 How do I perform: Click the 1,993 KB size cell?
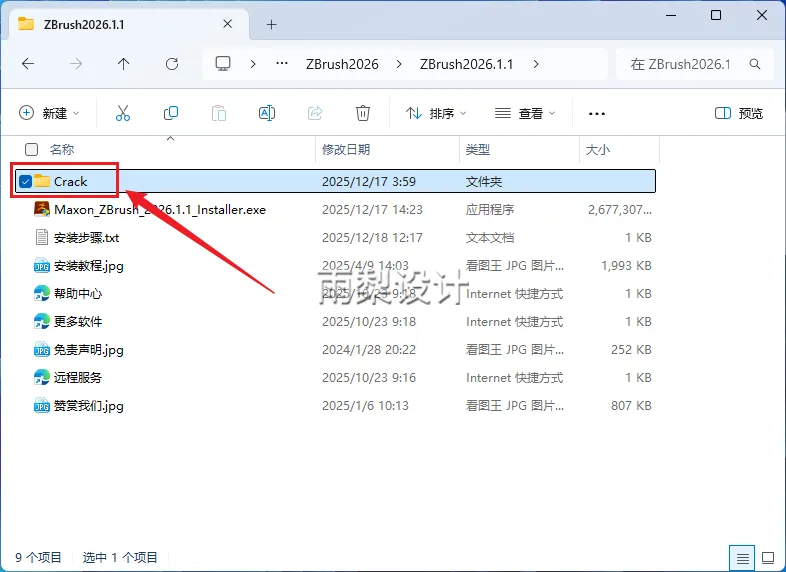pyautogui.click(x=626, y=266)
